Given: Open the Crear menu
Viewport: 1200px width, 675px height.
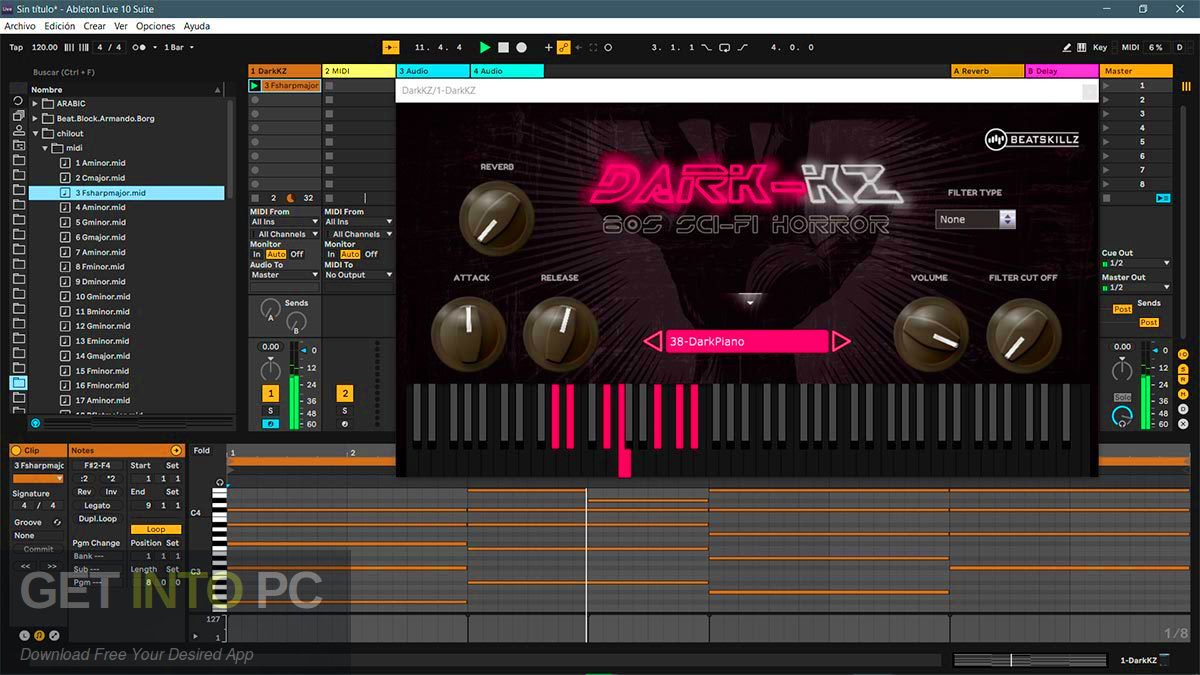Looking at the screenshot, I should pyautogui.click(x=95, y=26).
